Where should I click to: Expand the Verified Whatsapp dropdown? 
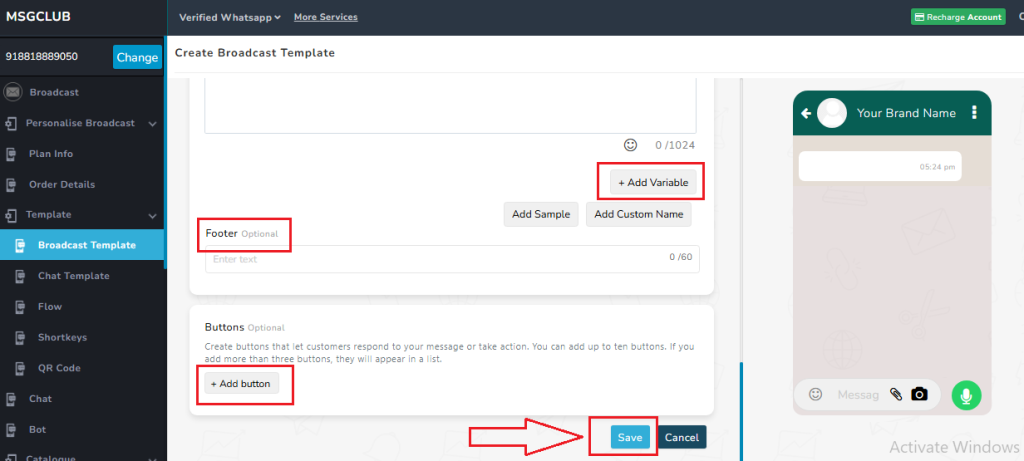coord(229,17)
